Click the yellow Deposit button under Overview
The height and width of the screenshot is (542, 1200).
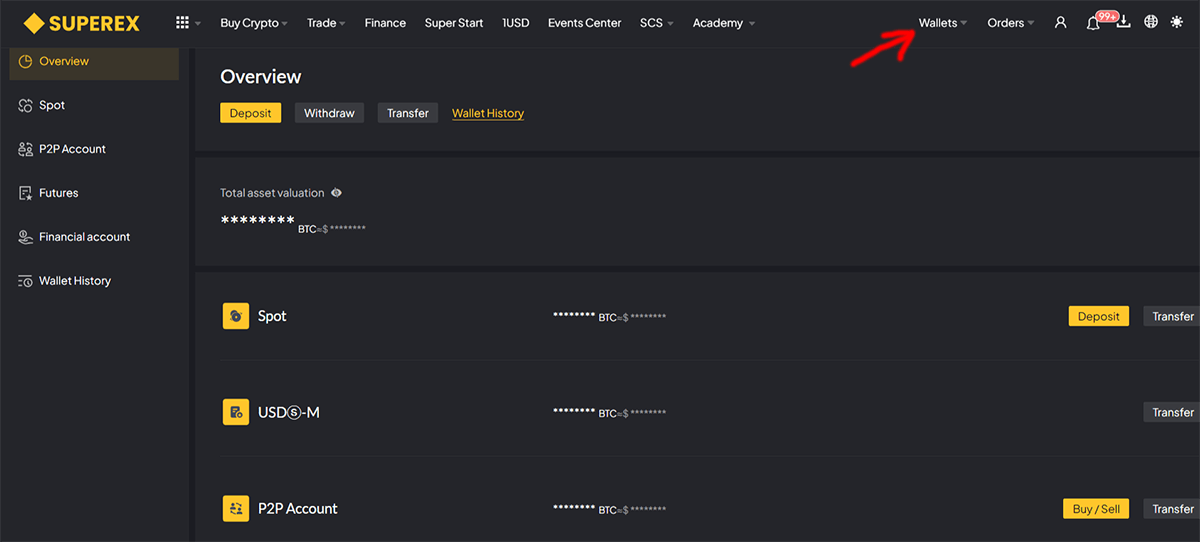tap(250, 113)
